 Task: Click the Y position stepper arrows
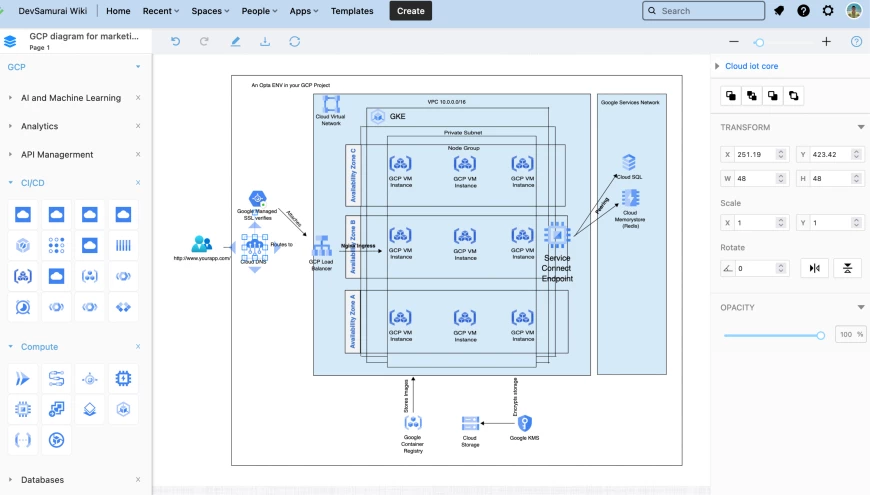(x=856, y=154)
